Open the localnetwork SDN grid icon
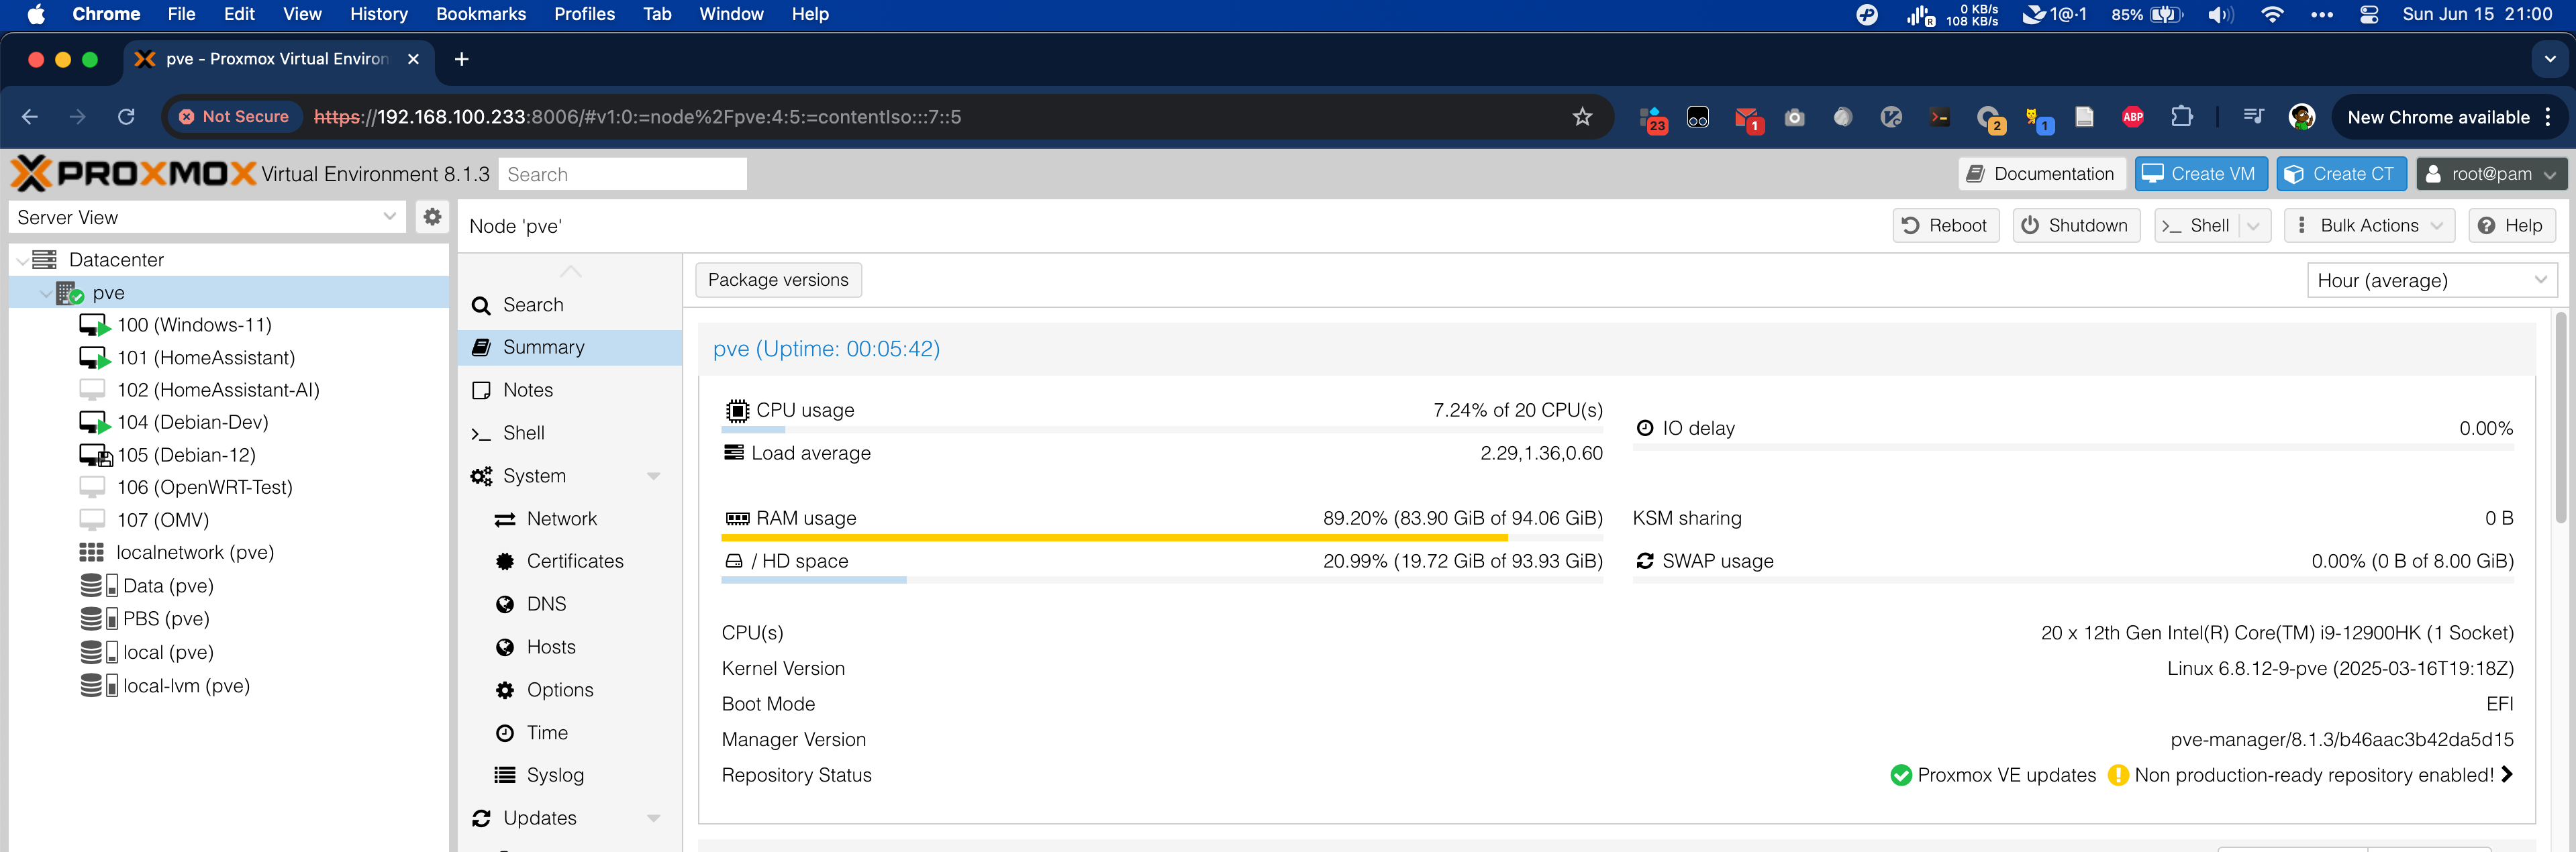Viewport: 2576px width, 852px height. tap(92, 552)
